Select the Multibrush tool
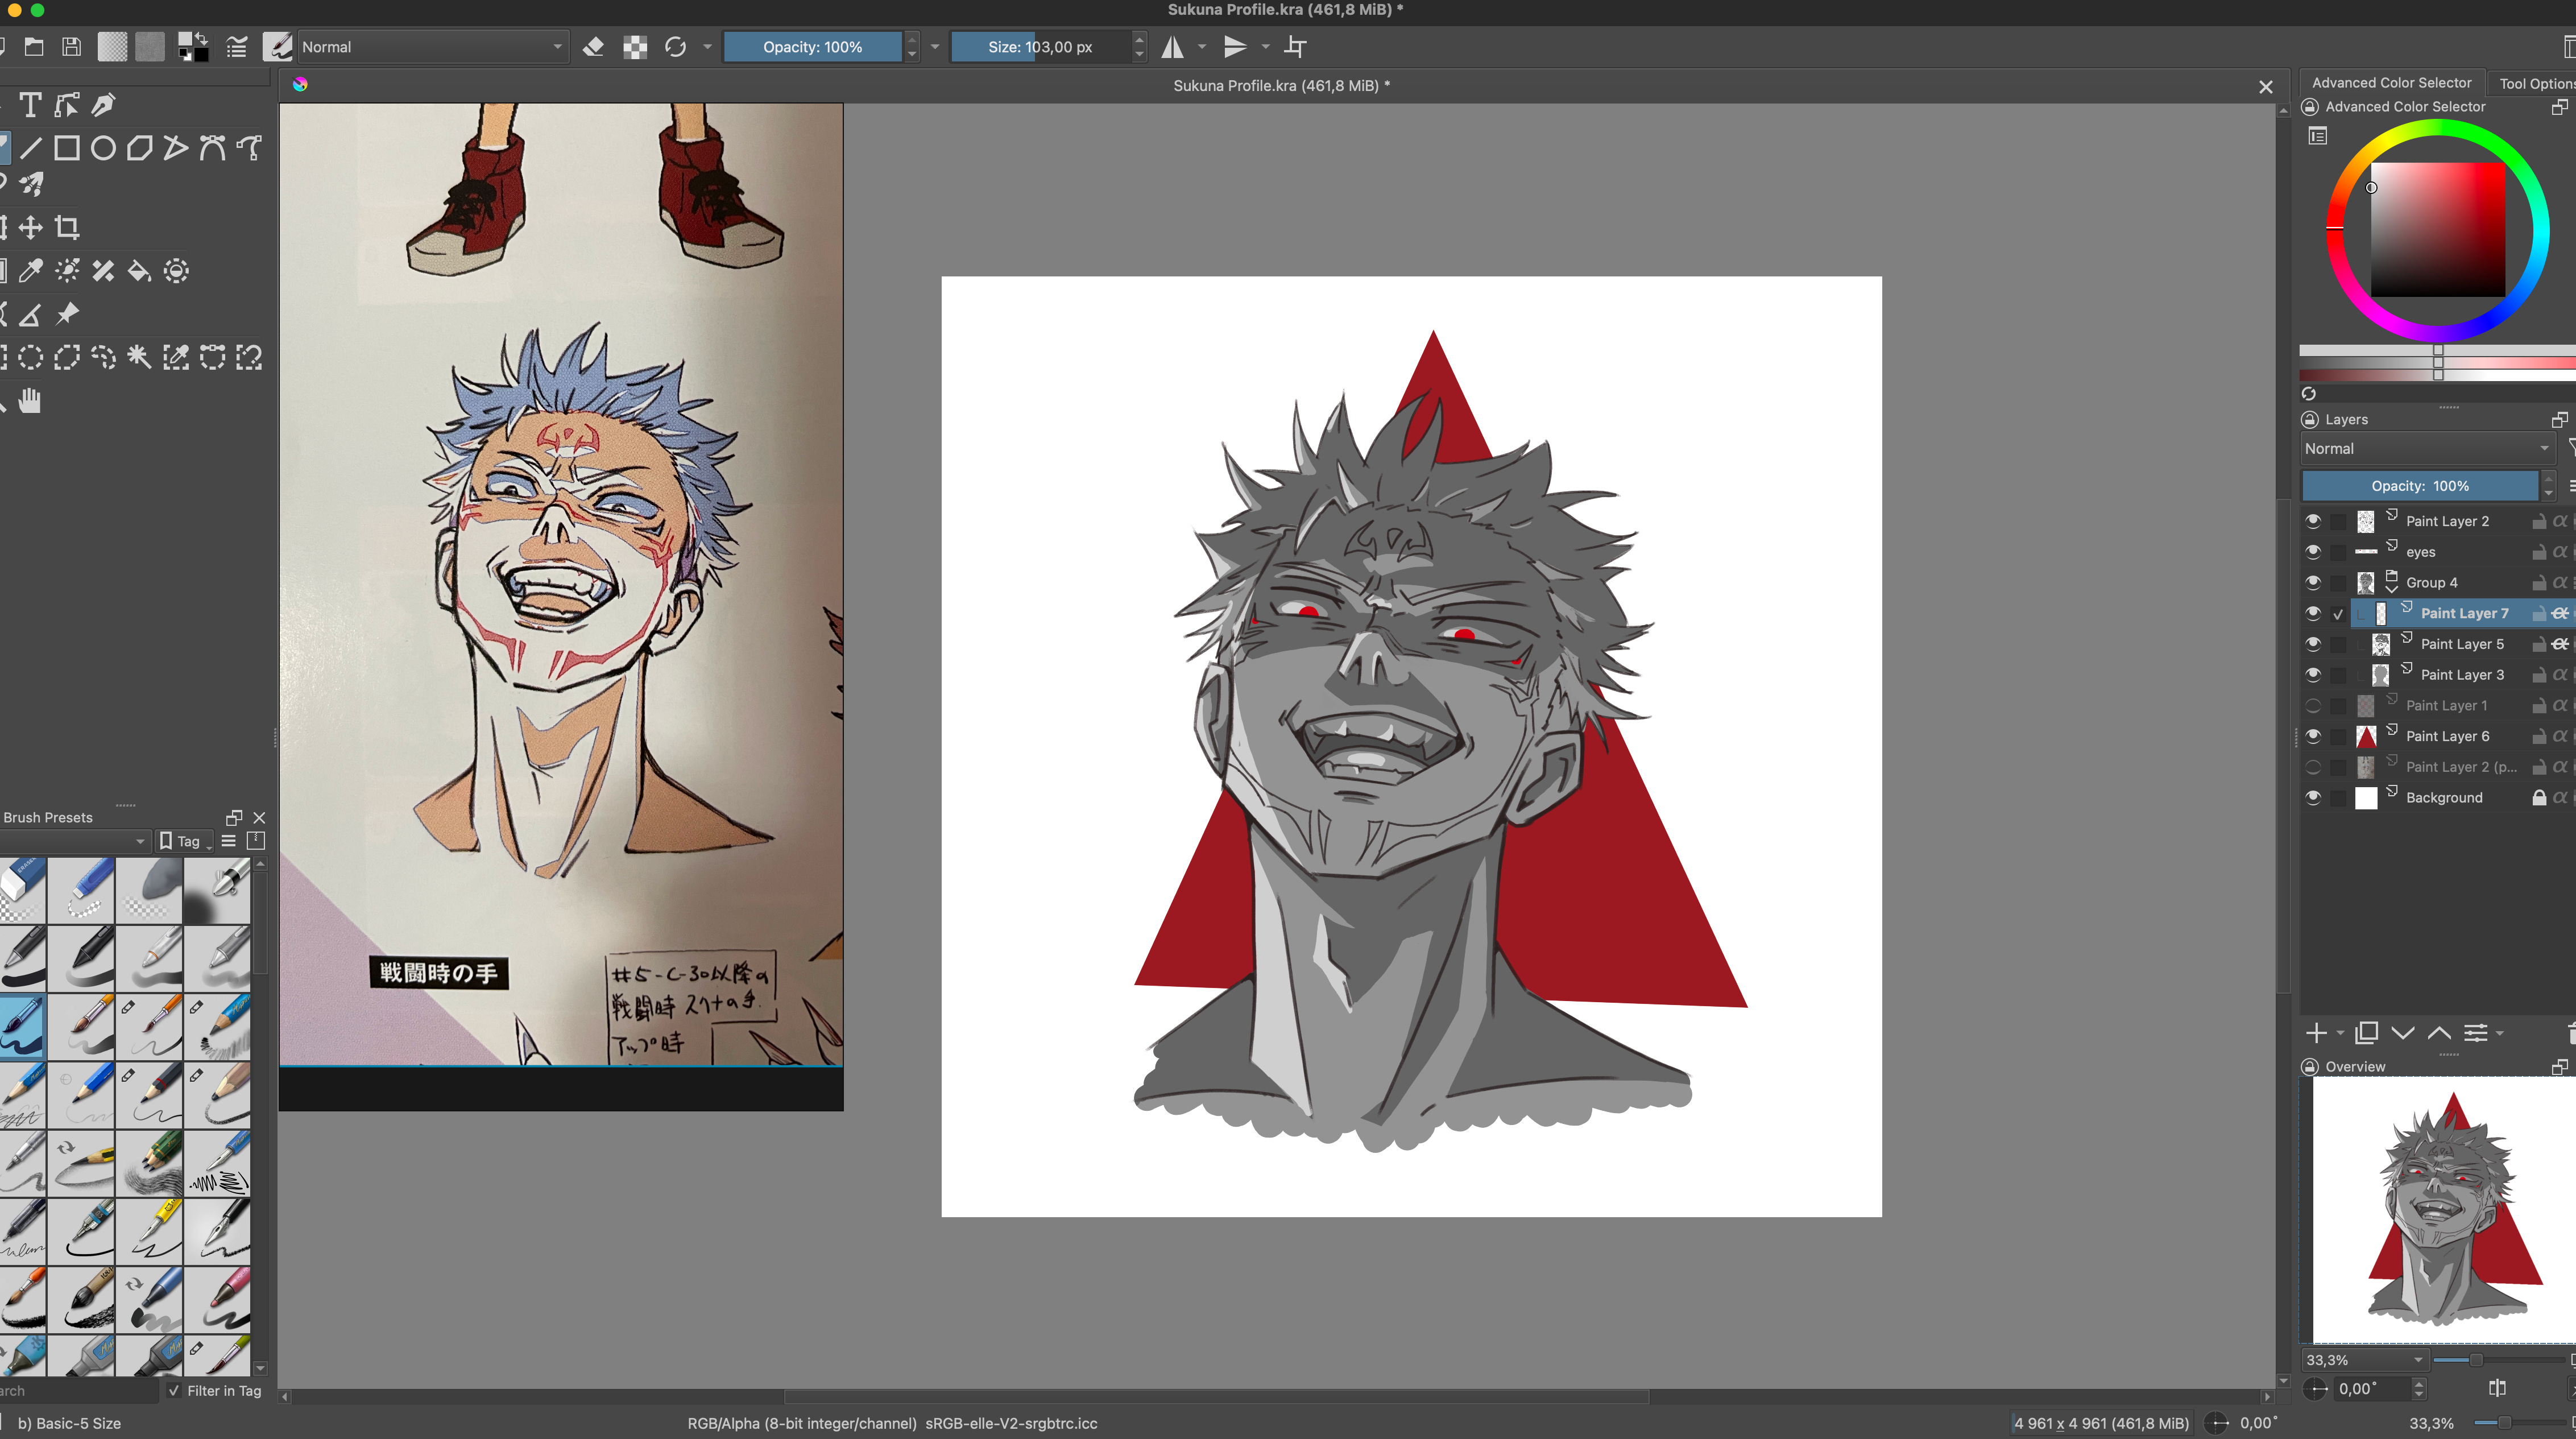The width and height of the screenshot is (2576, 1439). click(x=30, y=184)
